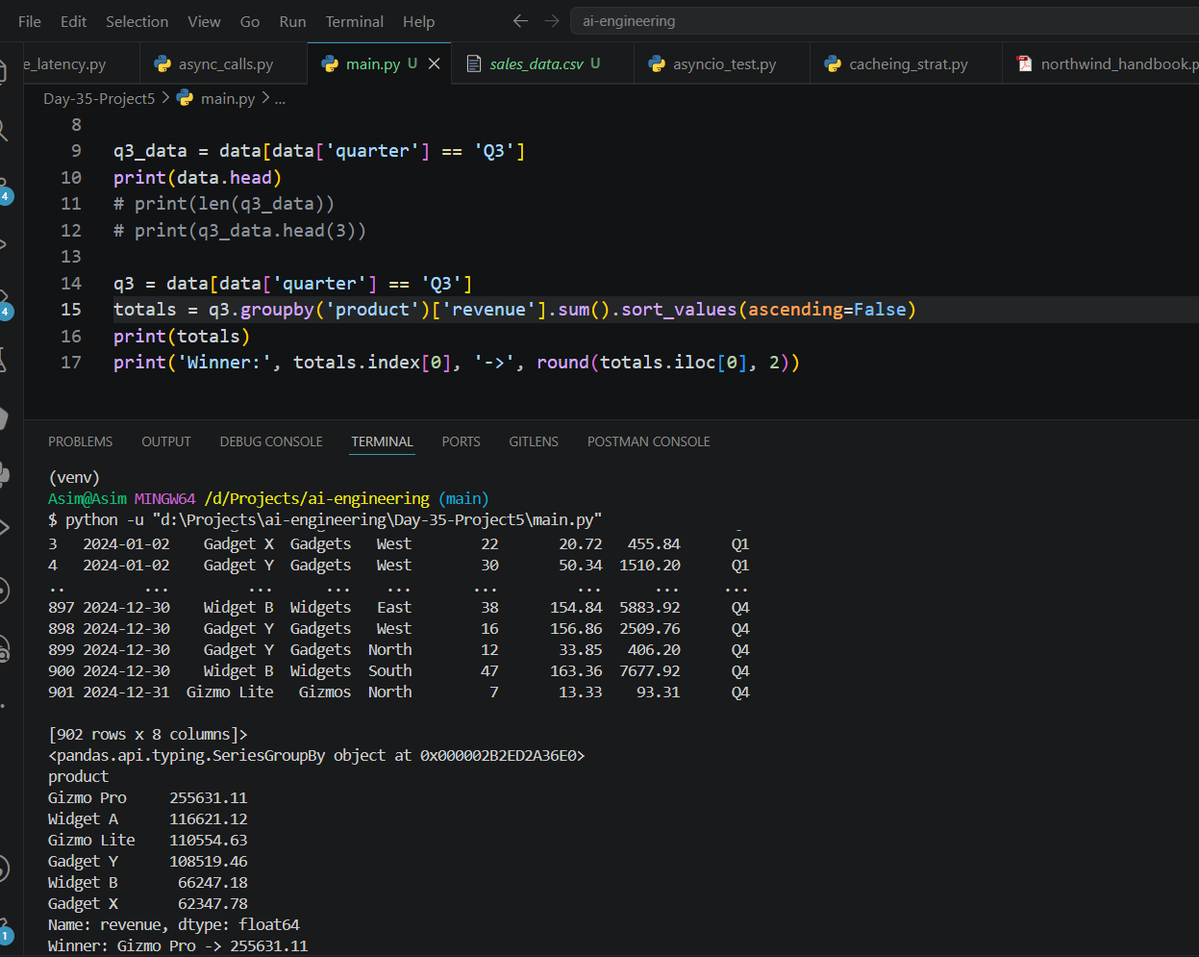1199x957 pixels.
Task: Click line number 9 in gutter
Action: click(x=76, y=151)
